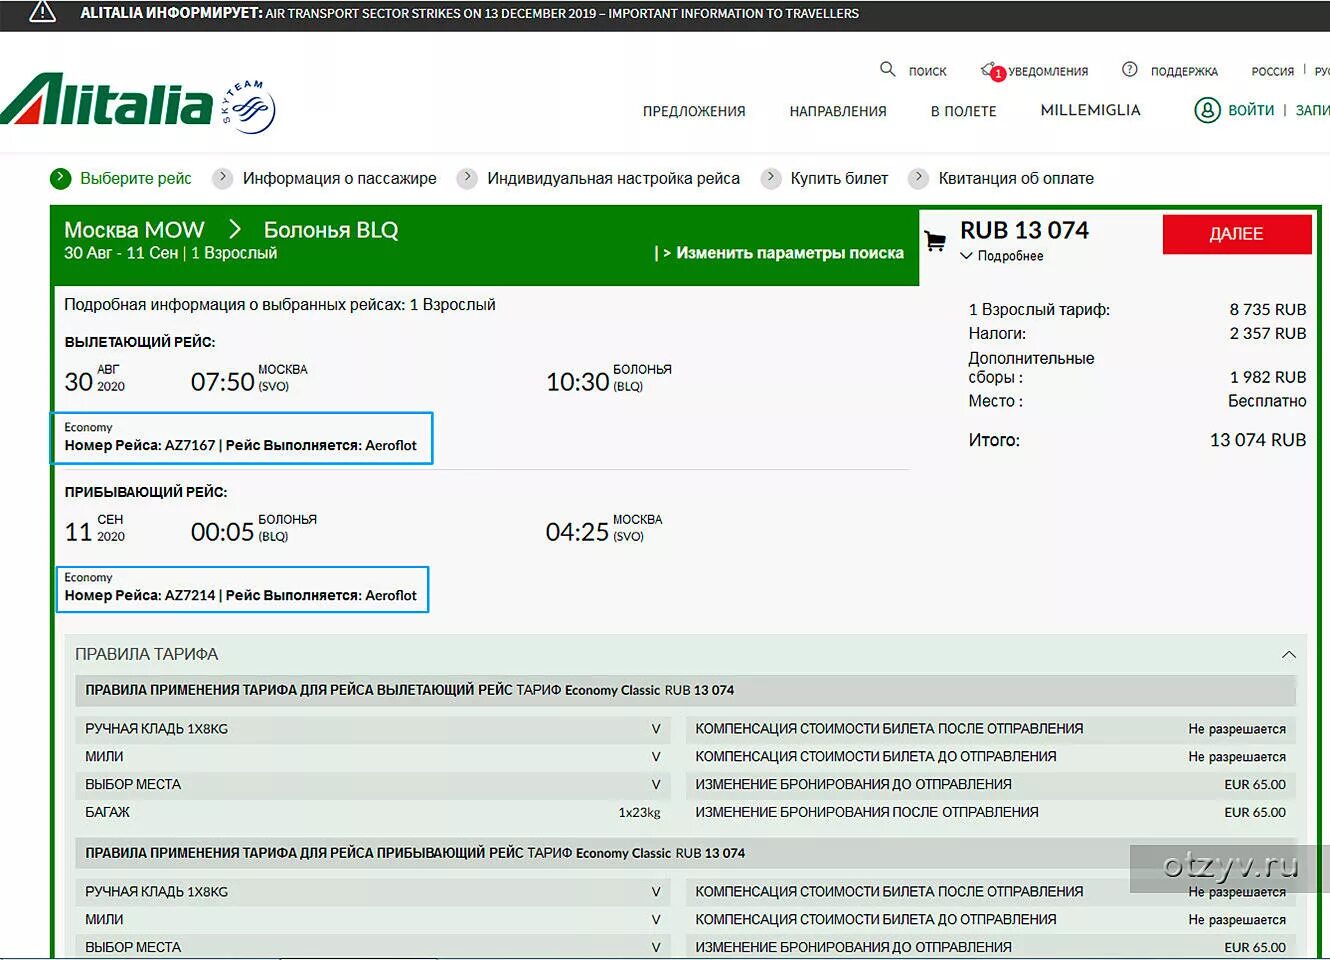
Task: Select the Выберите рейс step
Action: tap(136, 178)
